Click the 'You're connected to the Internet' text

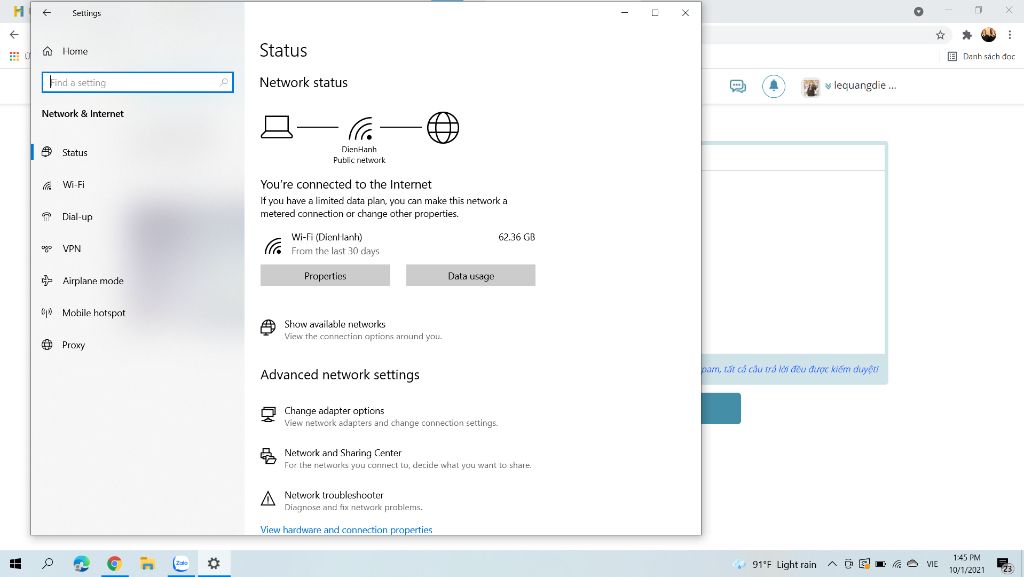[x=346, y=185]
